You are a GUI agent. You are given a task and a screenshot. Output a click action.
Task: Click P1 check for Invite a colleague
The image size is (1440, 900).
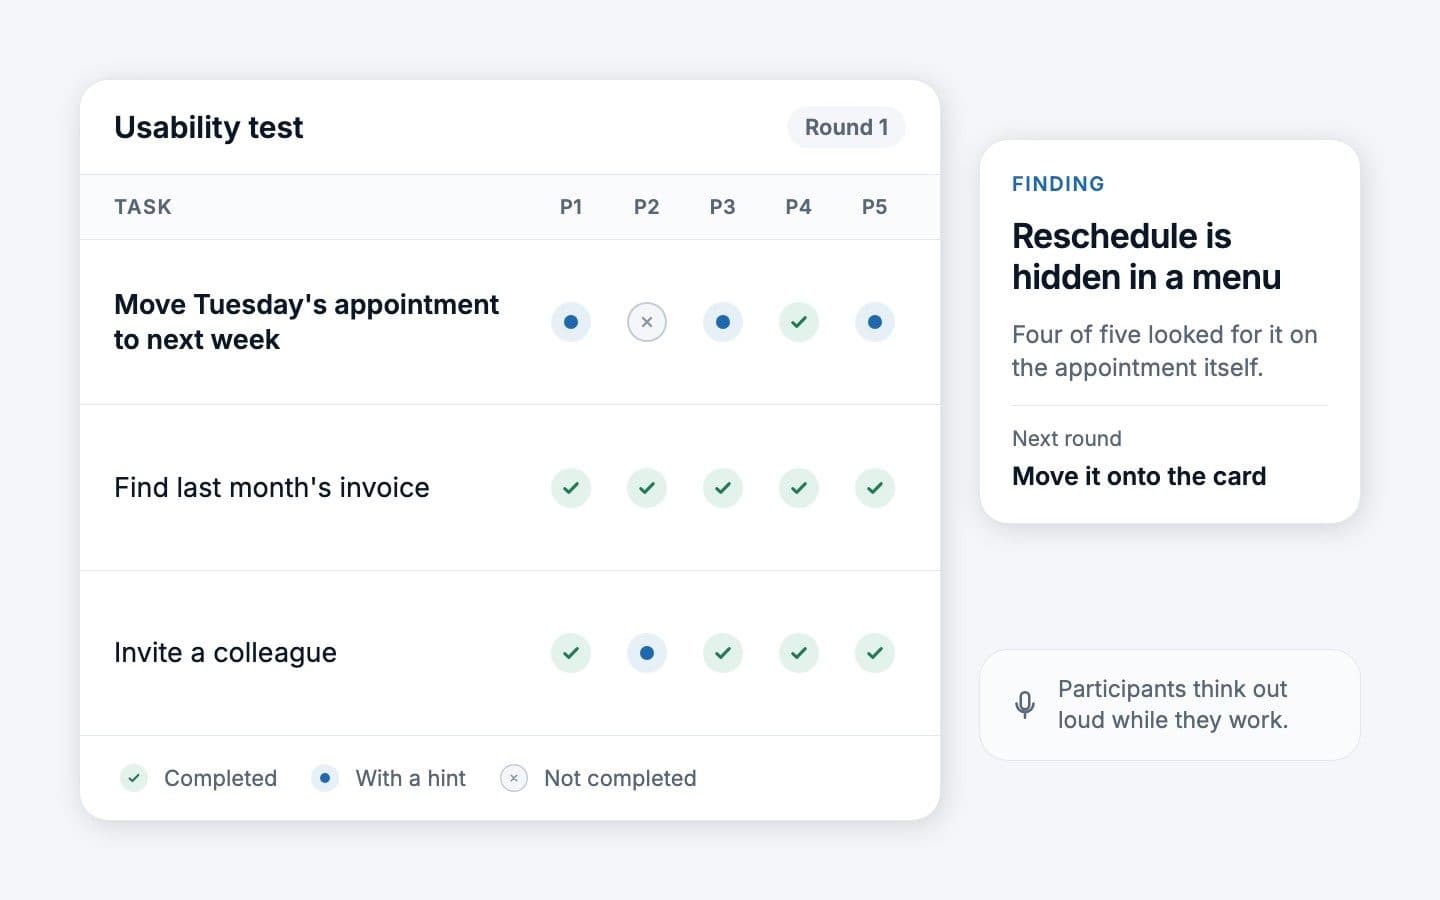coord(571,653)
